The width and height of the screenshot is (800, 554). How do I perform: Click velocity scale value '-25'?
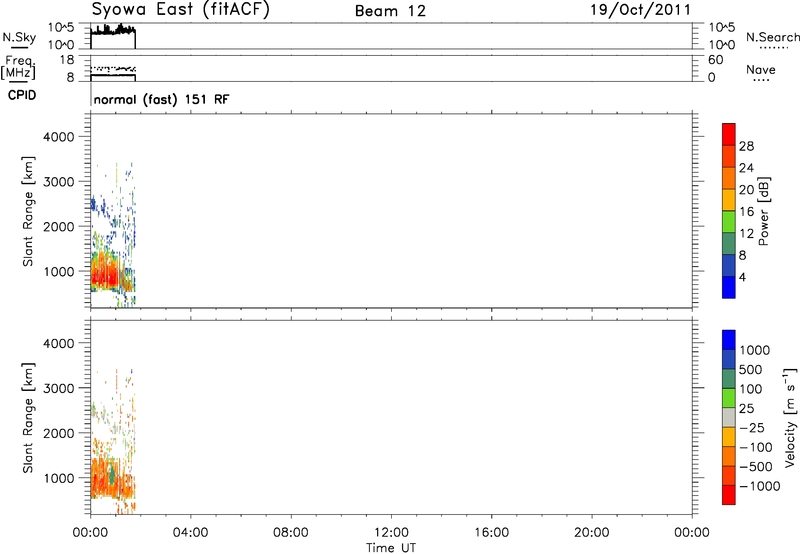752,428
